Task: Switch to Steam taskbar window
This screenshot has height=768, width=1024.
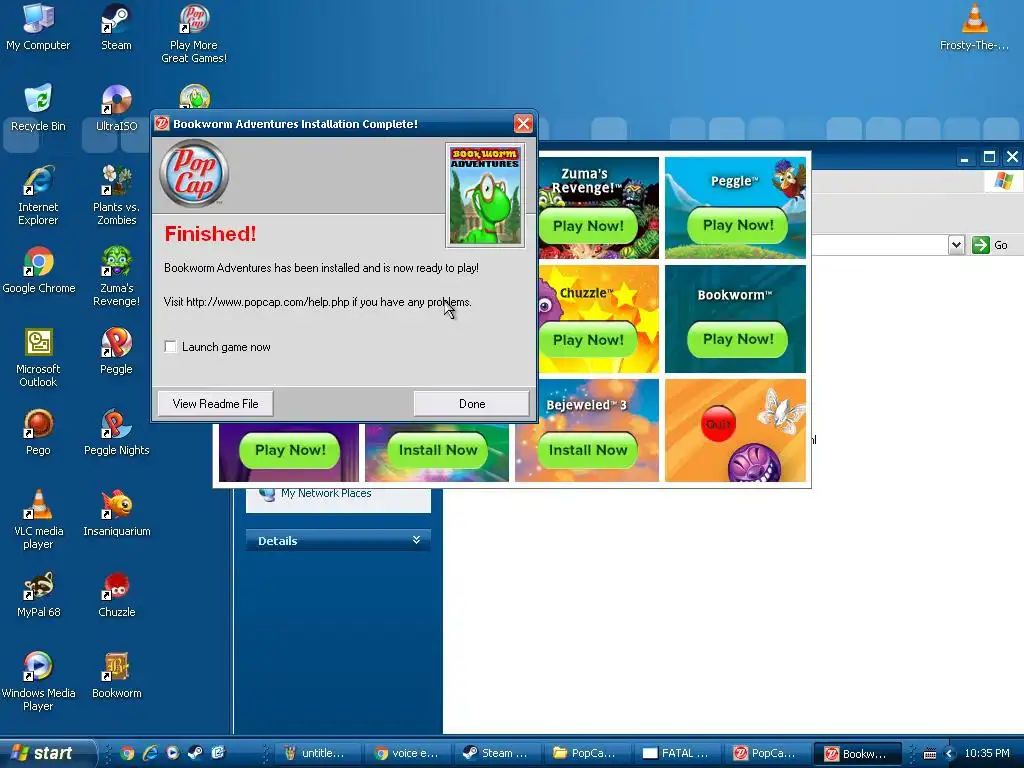Action: (496, 753)
